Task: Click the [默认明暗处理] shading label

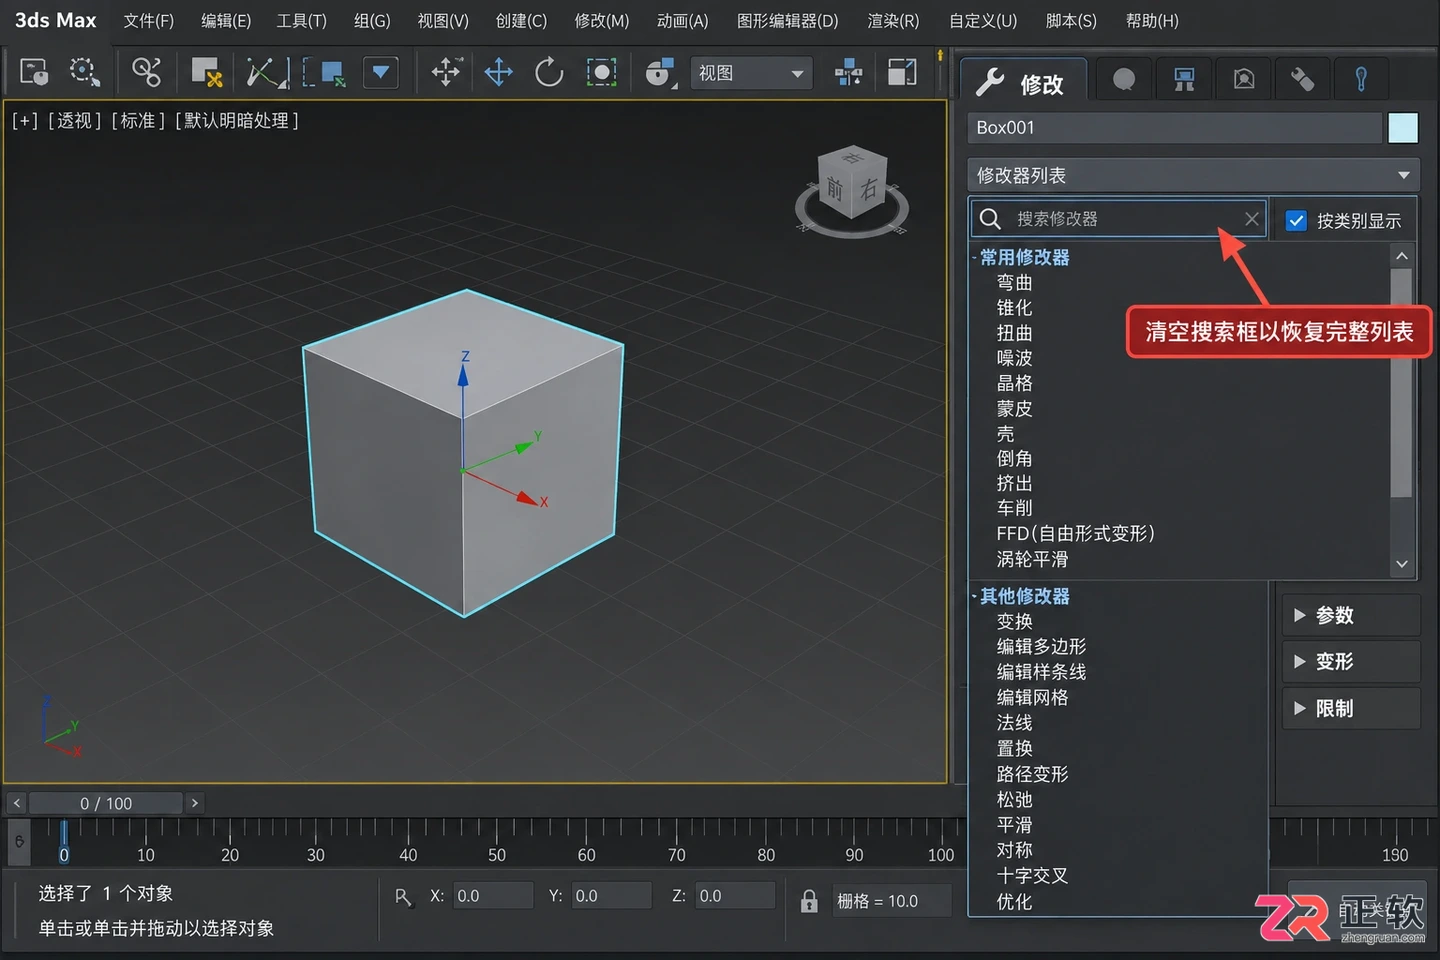Action: (237, 121)
